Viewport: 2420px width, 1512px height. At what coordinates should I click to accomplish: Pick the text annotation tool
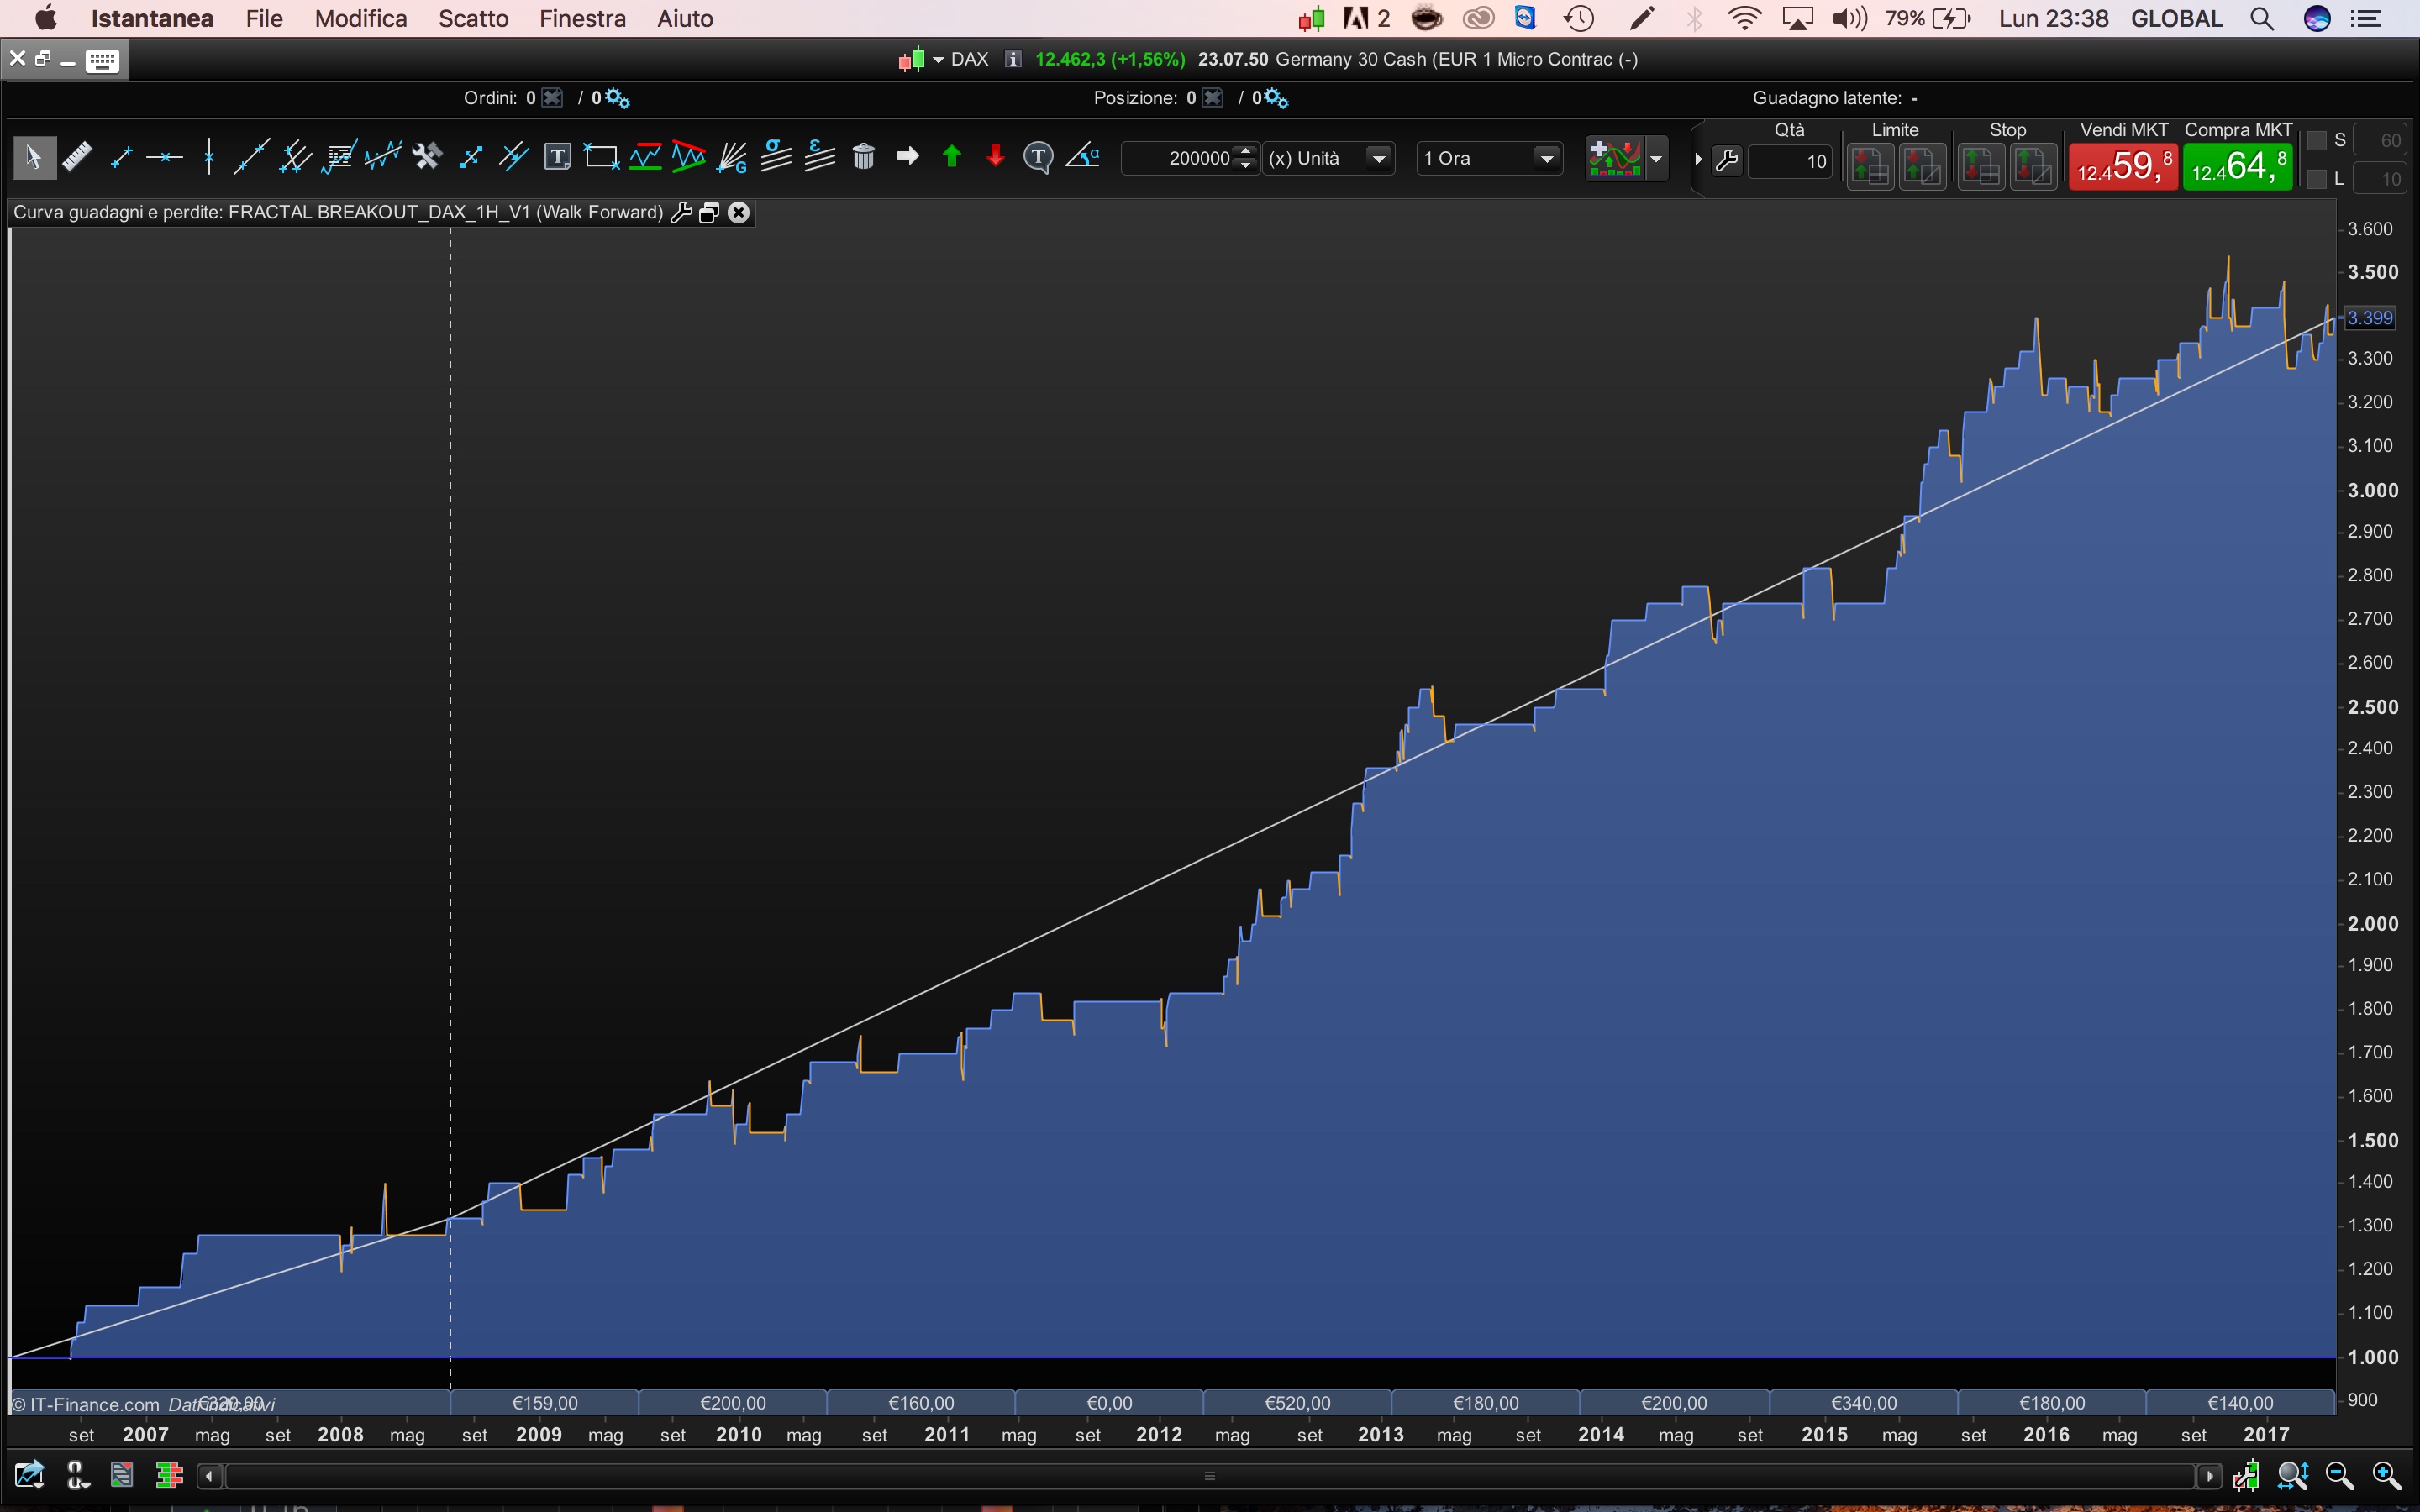pos(557,157)
